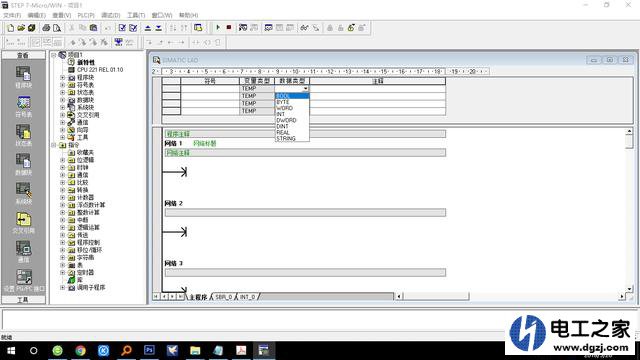Open the 文件(F) menu

12,15
